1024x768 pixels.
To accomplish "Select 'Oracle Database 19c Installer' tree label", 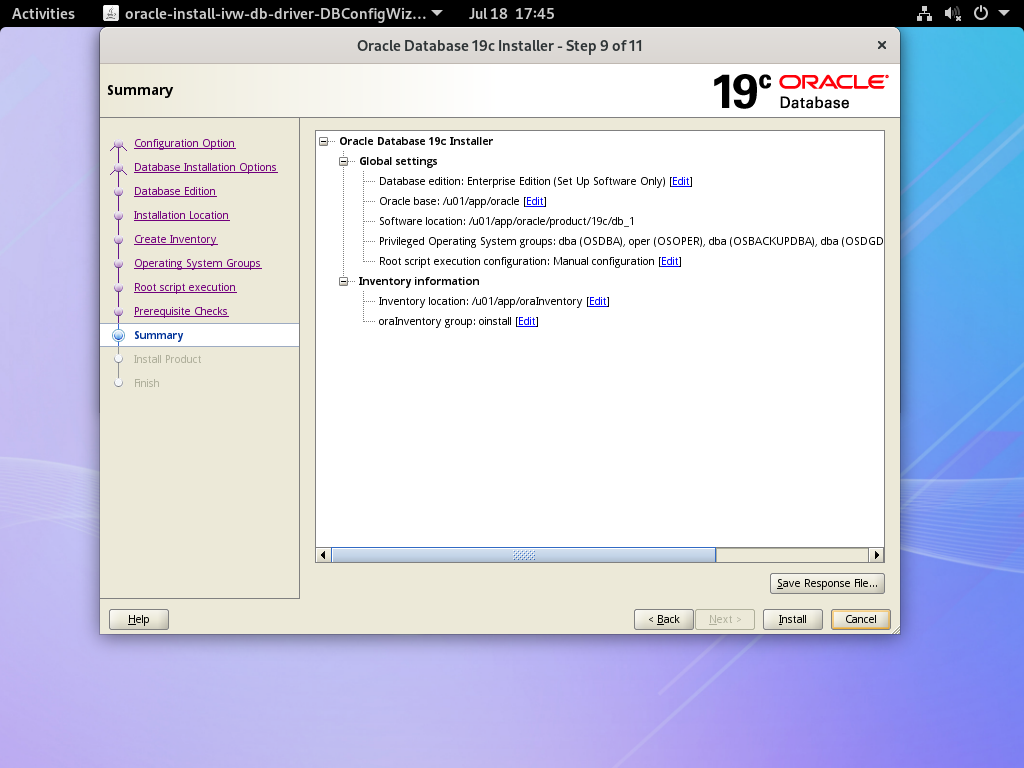I will (416, 141).
